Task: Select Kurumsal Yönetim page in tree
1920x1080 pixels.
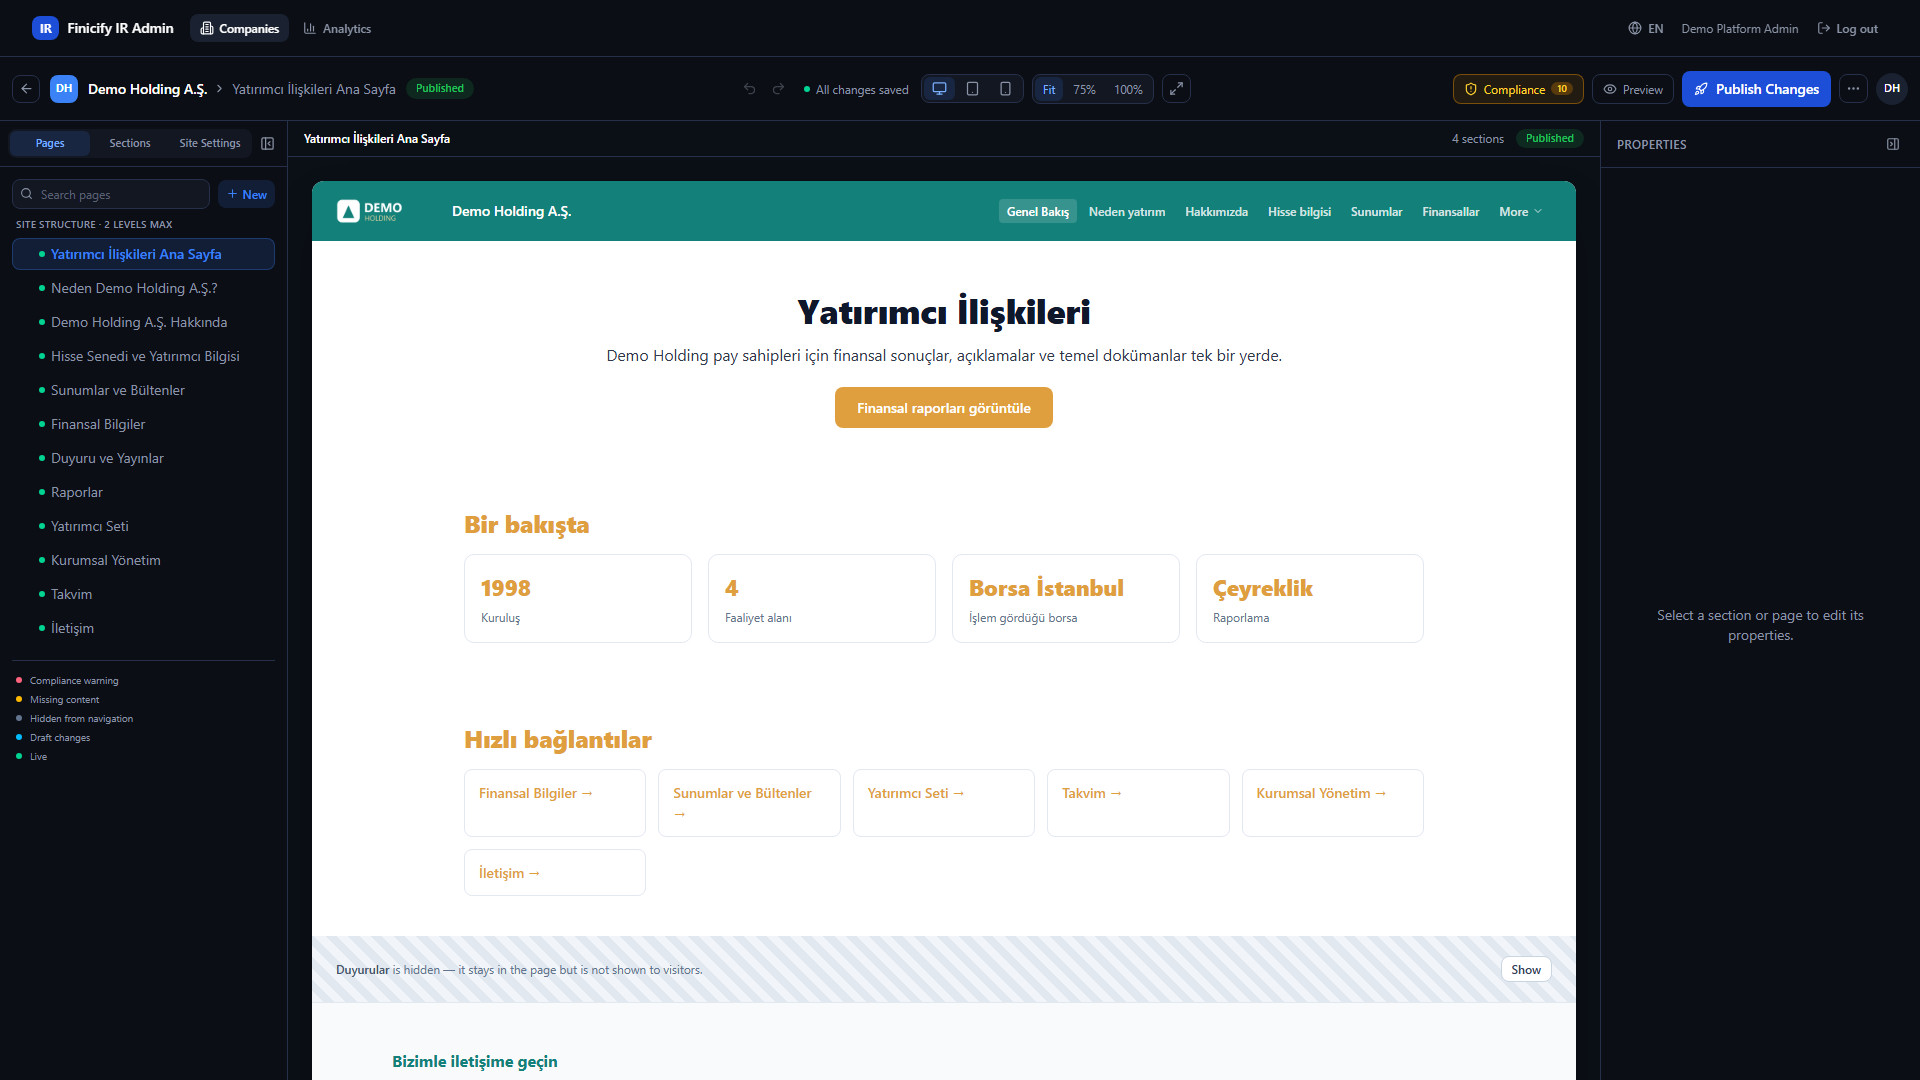Action: (x=143, y=560)
